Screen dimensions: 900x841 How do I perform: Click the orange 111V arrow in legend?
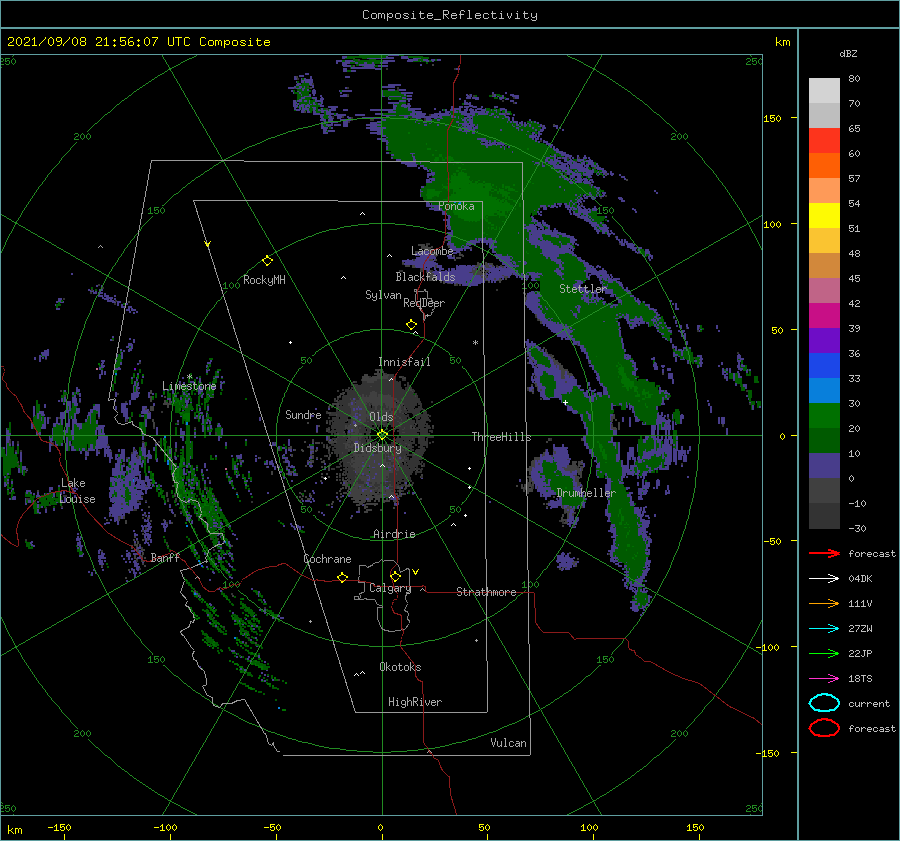pyautogui.click(x=824, y=603)
